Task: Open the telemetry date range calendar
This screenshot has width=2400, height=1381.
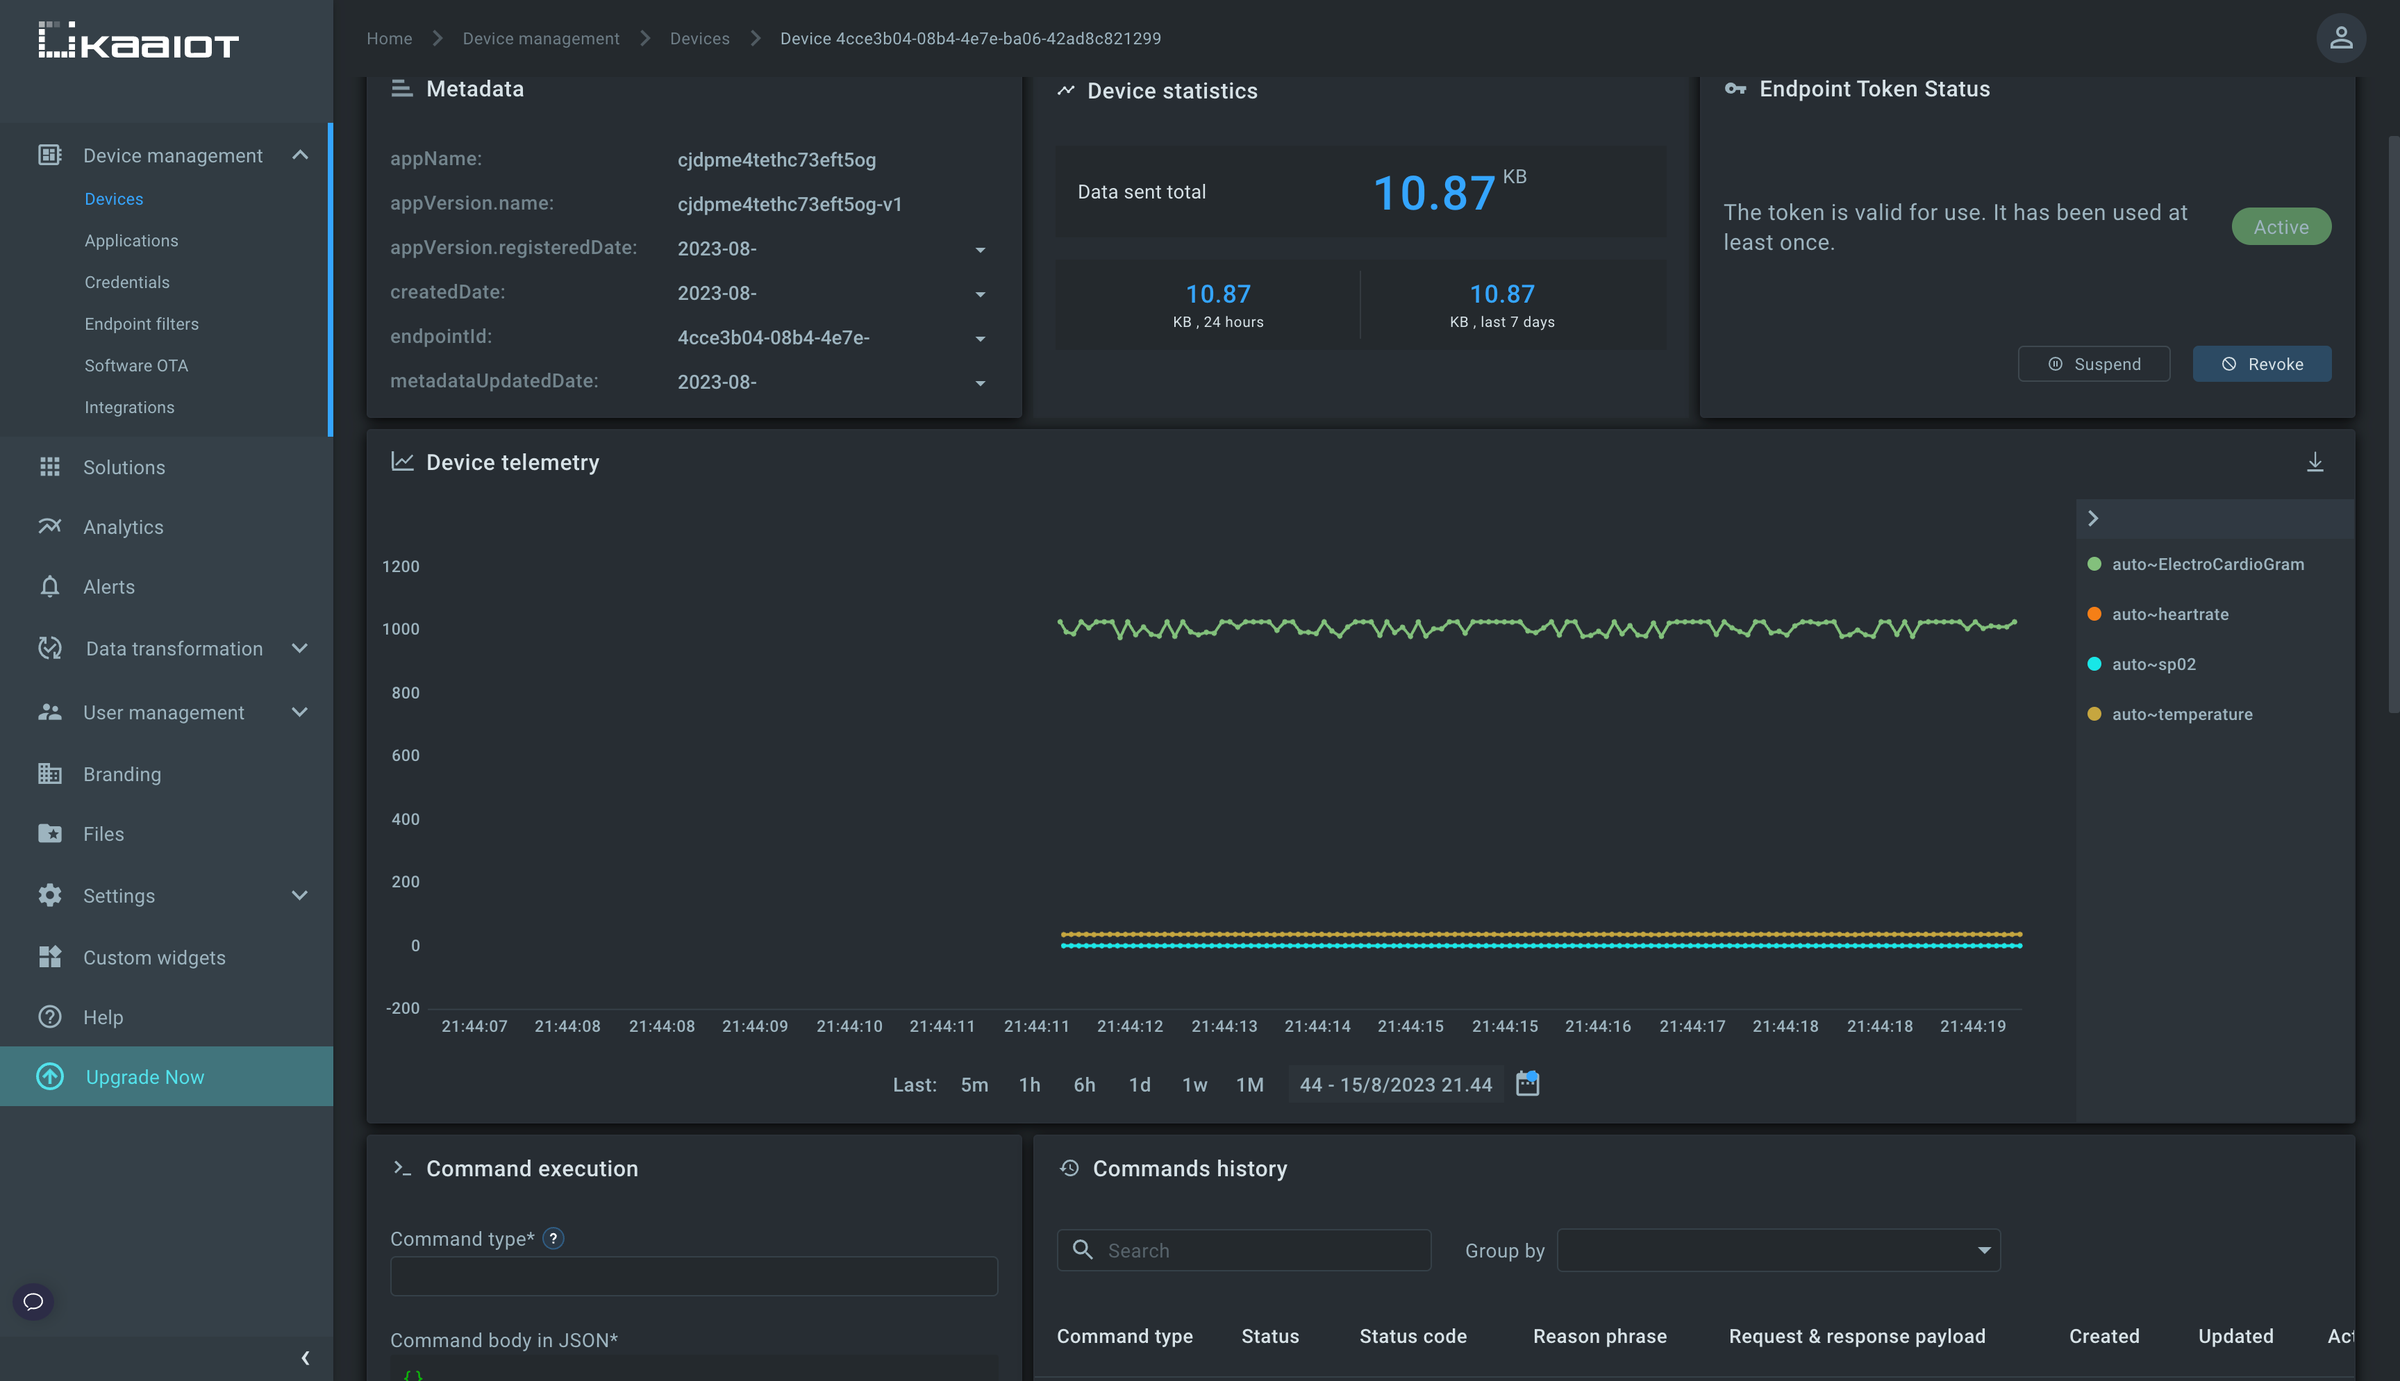Action: click(x=1527, y=1084)
